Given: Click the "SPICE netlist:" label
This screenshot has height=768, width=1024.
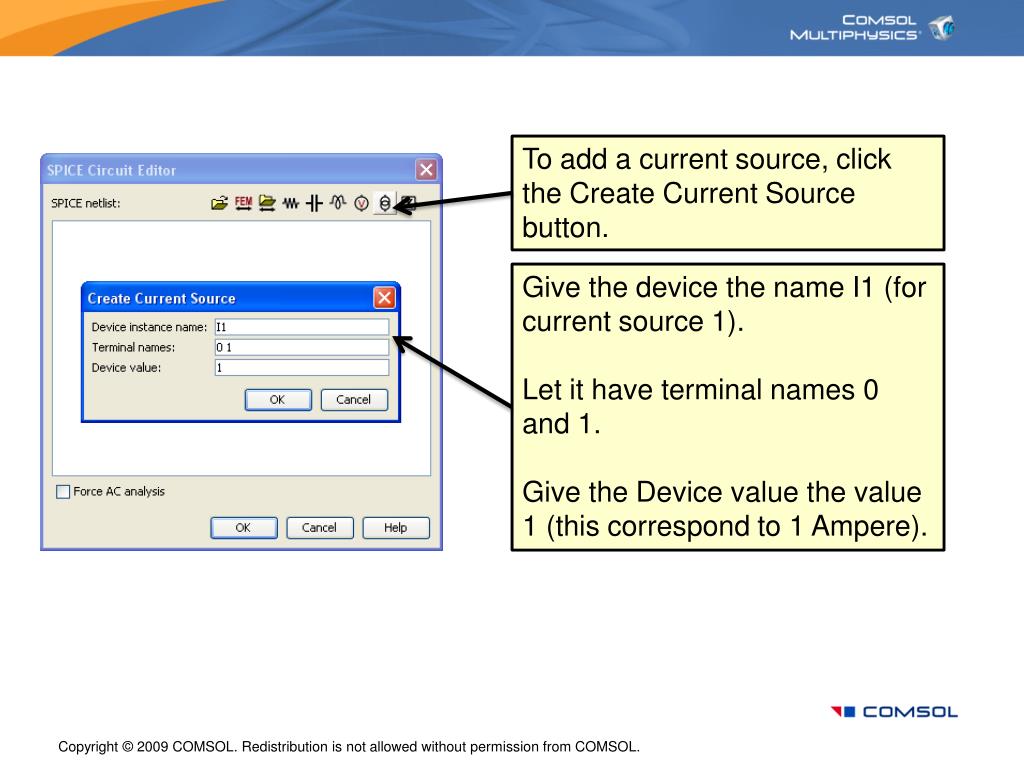Looking at the screenshot, I should (86, 203).
